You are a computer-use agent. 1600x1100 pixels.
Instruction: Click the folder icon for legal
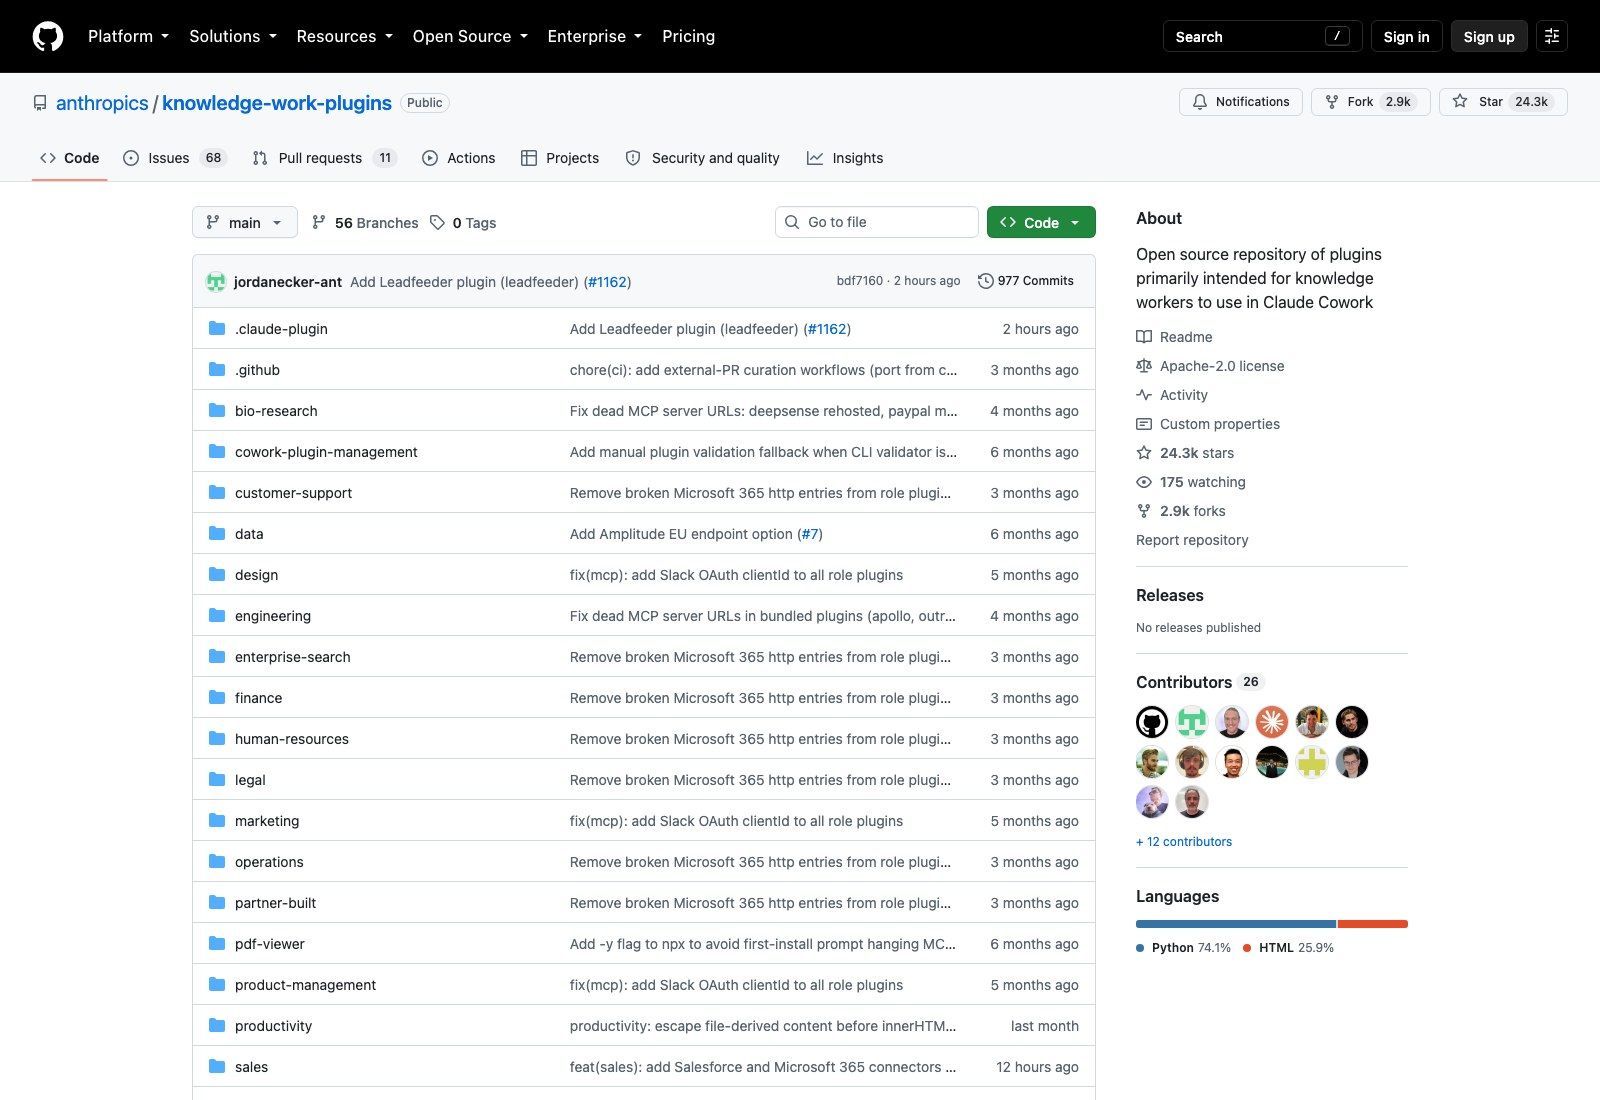[x=217, y=779]
